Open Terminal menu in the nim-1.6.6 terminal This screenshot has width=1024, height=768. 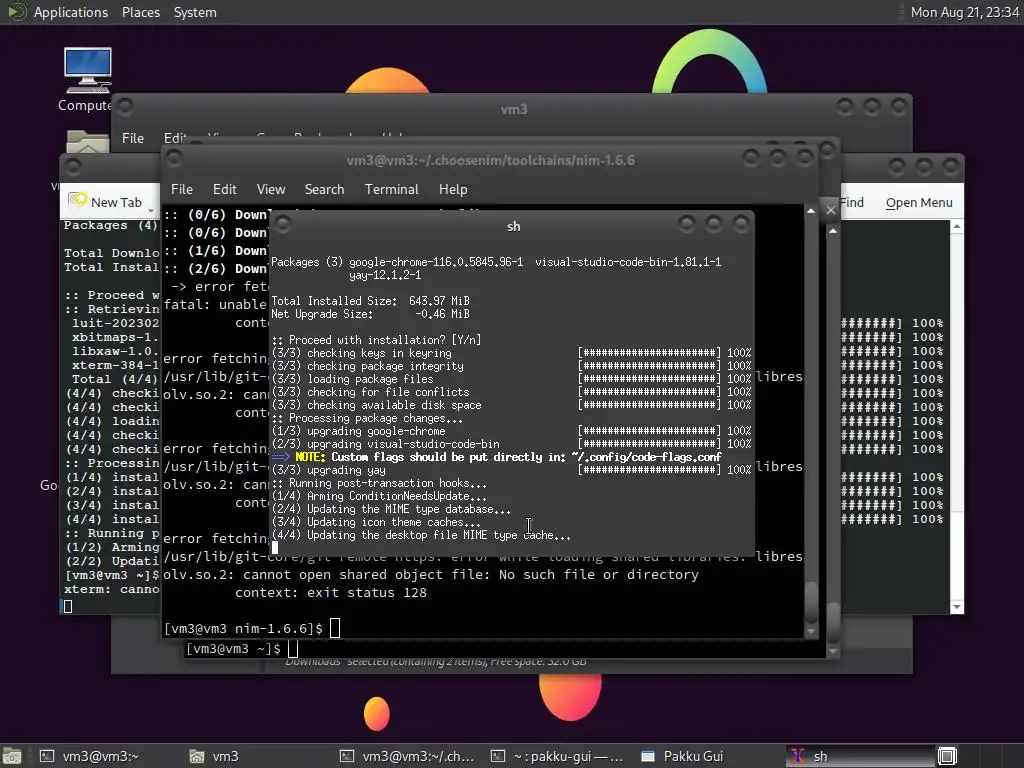[x=391, y=189]
